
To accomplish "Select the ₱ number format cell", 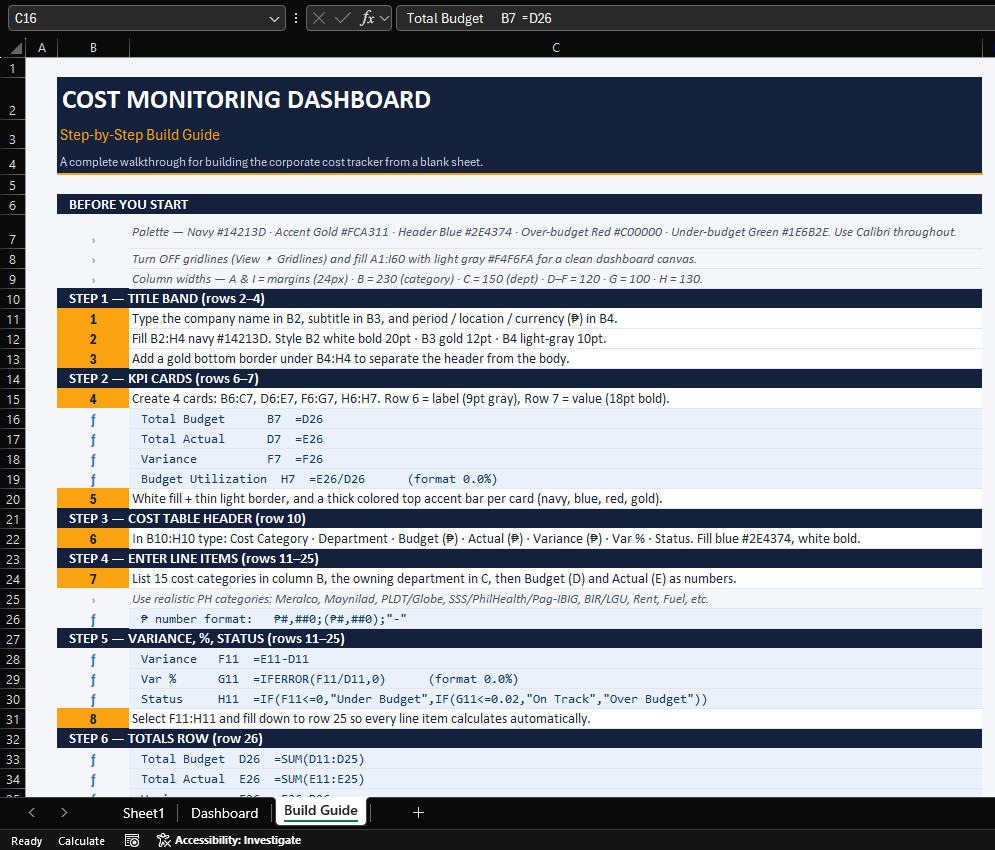I will click(556, 619).
